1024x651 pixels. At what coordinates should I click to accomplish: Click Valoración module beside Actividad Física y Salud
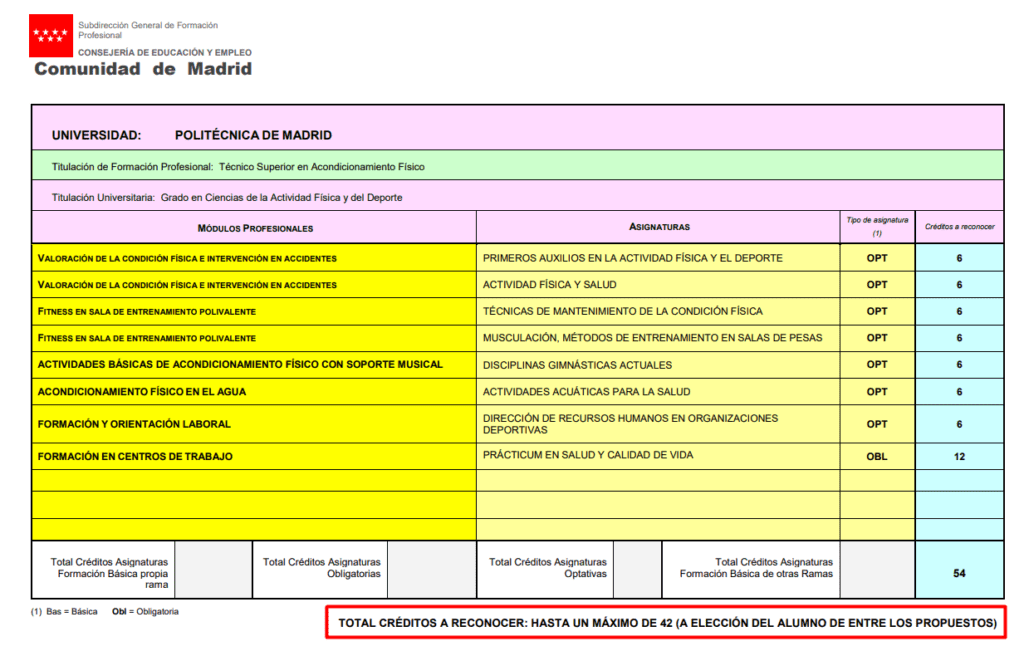187,285
